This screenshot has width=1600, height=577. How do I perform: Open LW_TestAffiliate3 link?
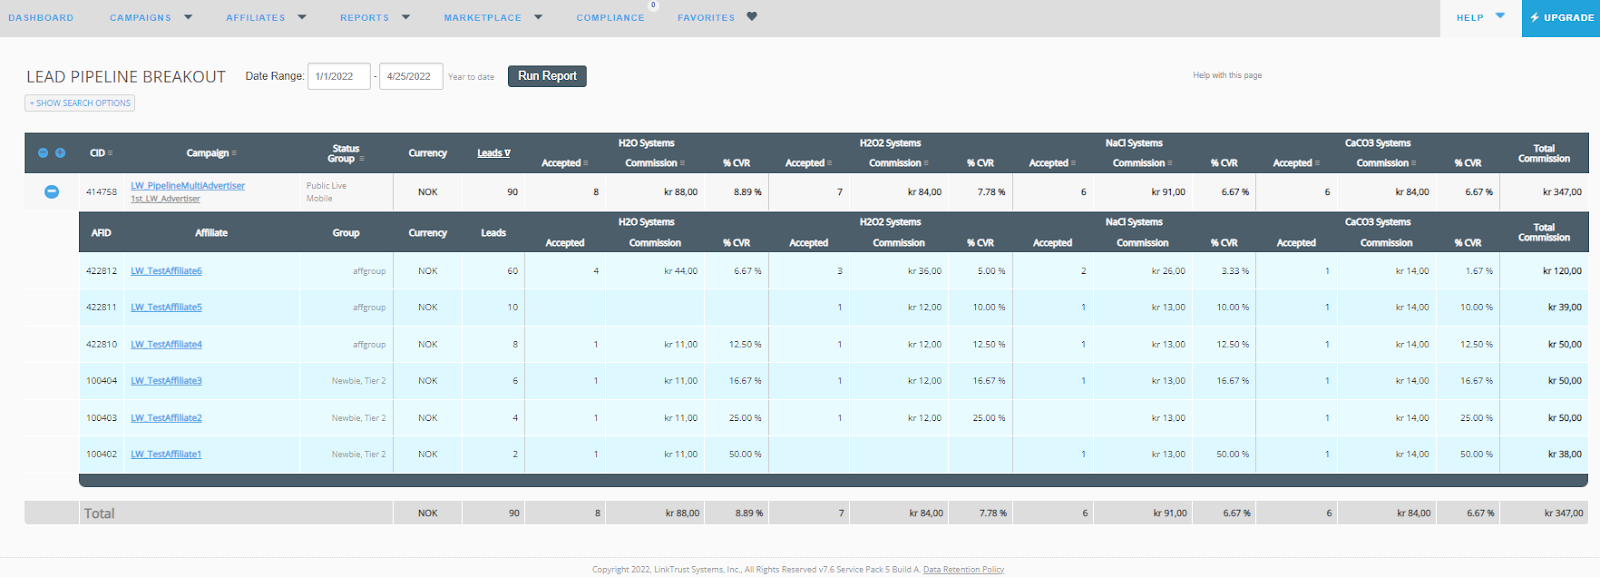166,381
